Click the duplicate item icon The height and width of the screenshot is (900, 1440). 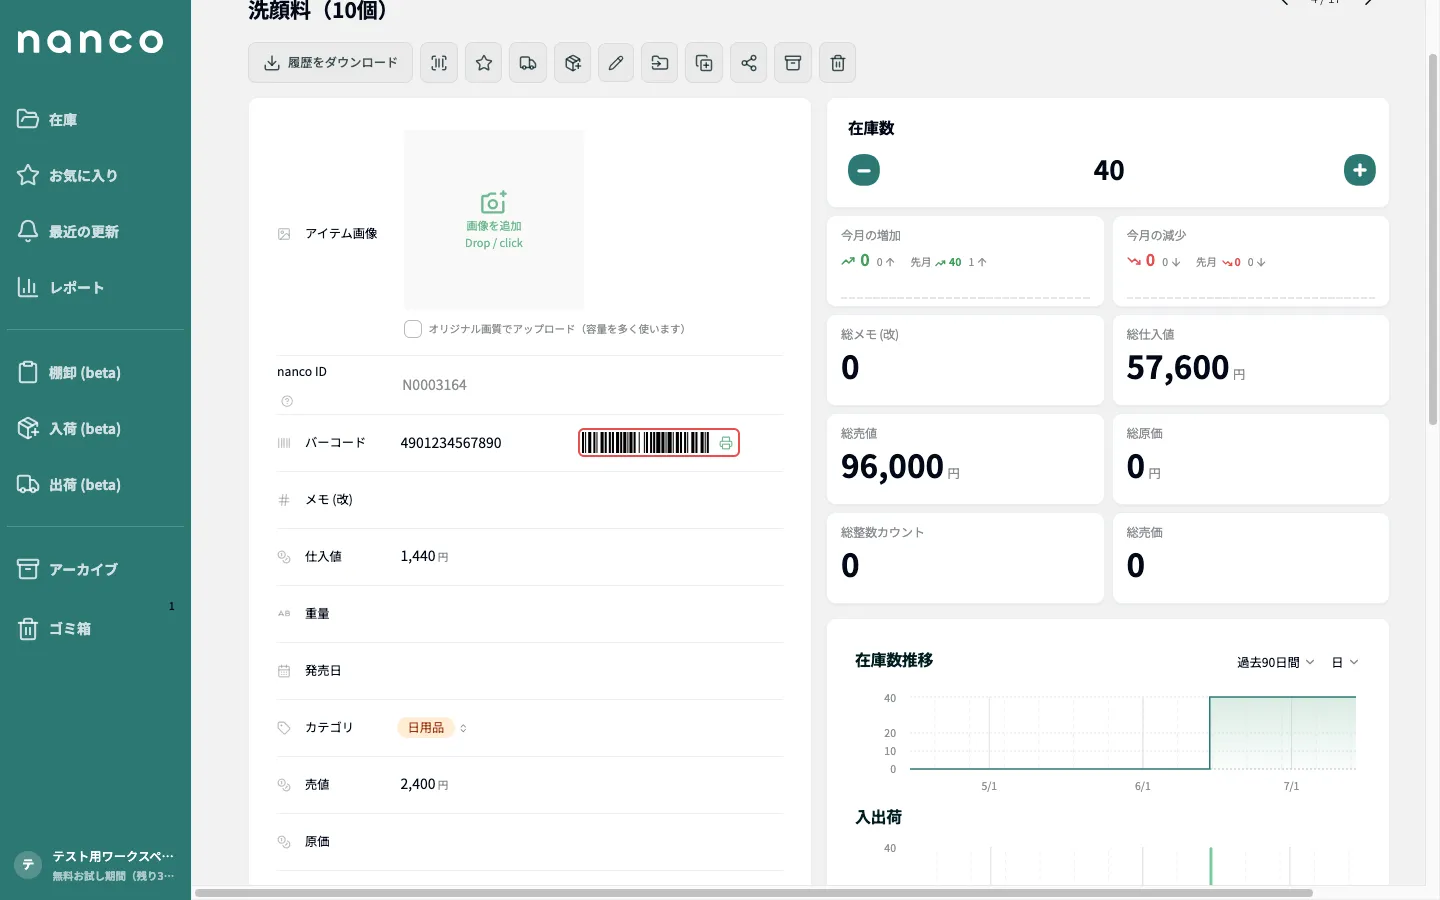coord(704,63)
